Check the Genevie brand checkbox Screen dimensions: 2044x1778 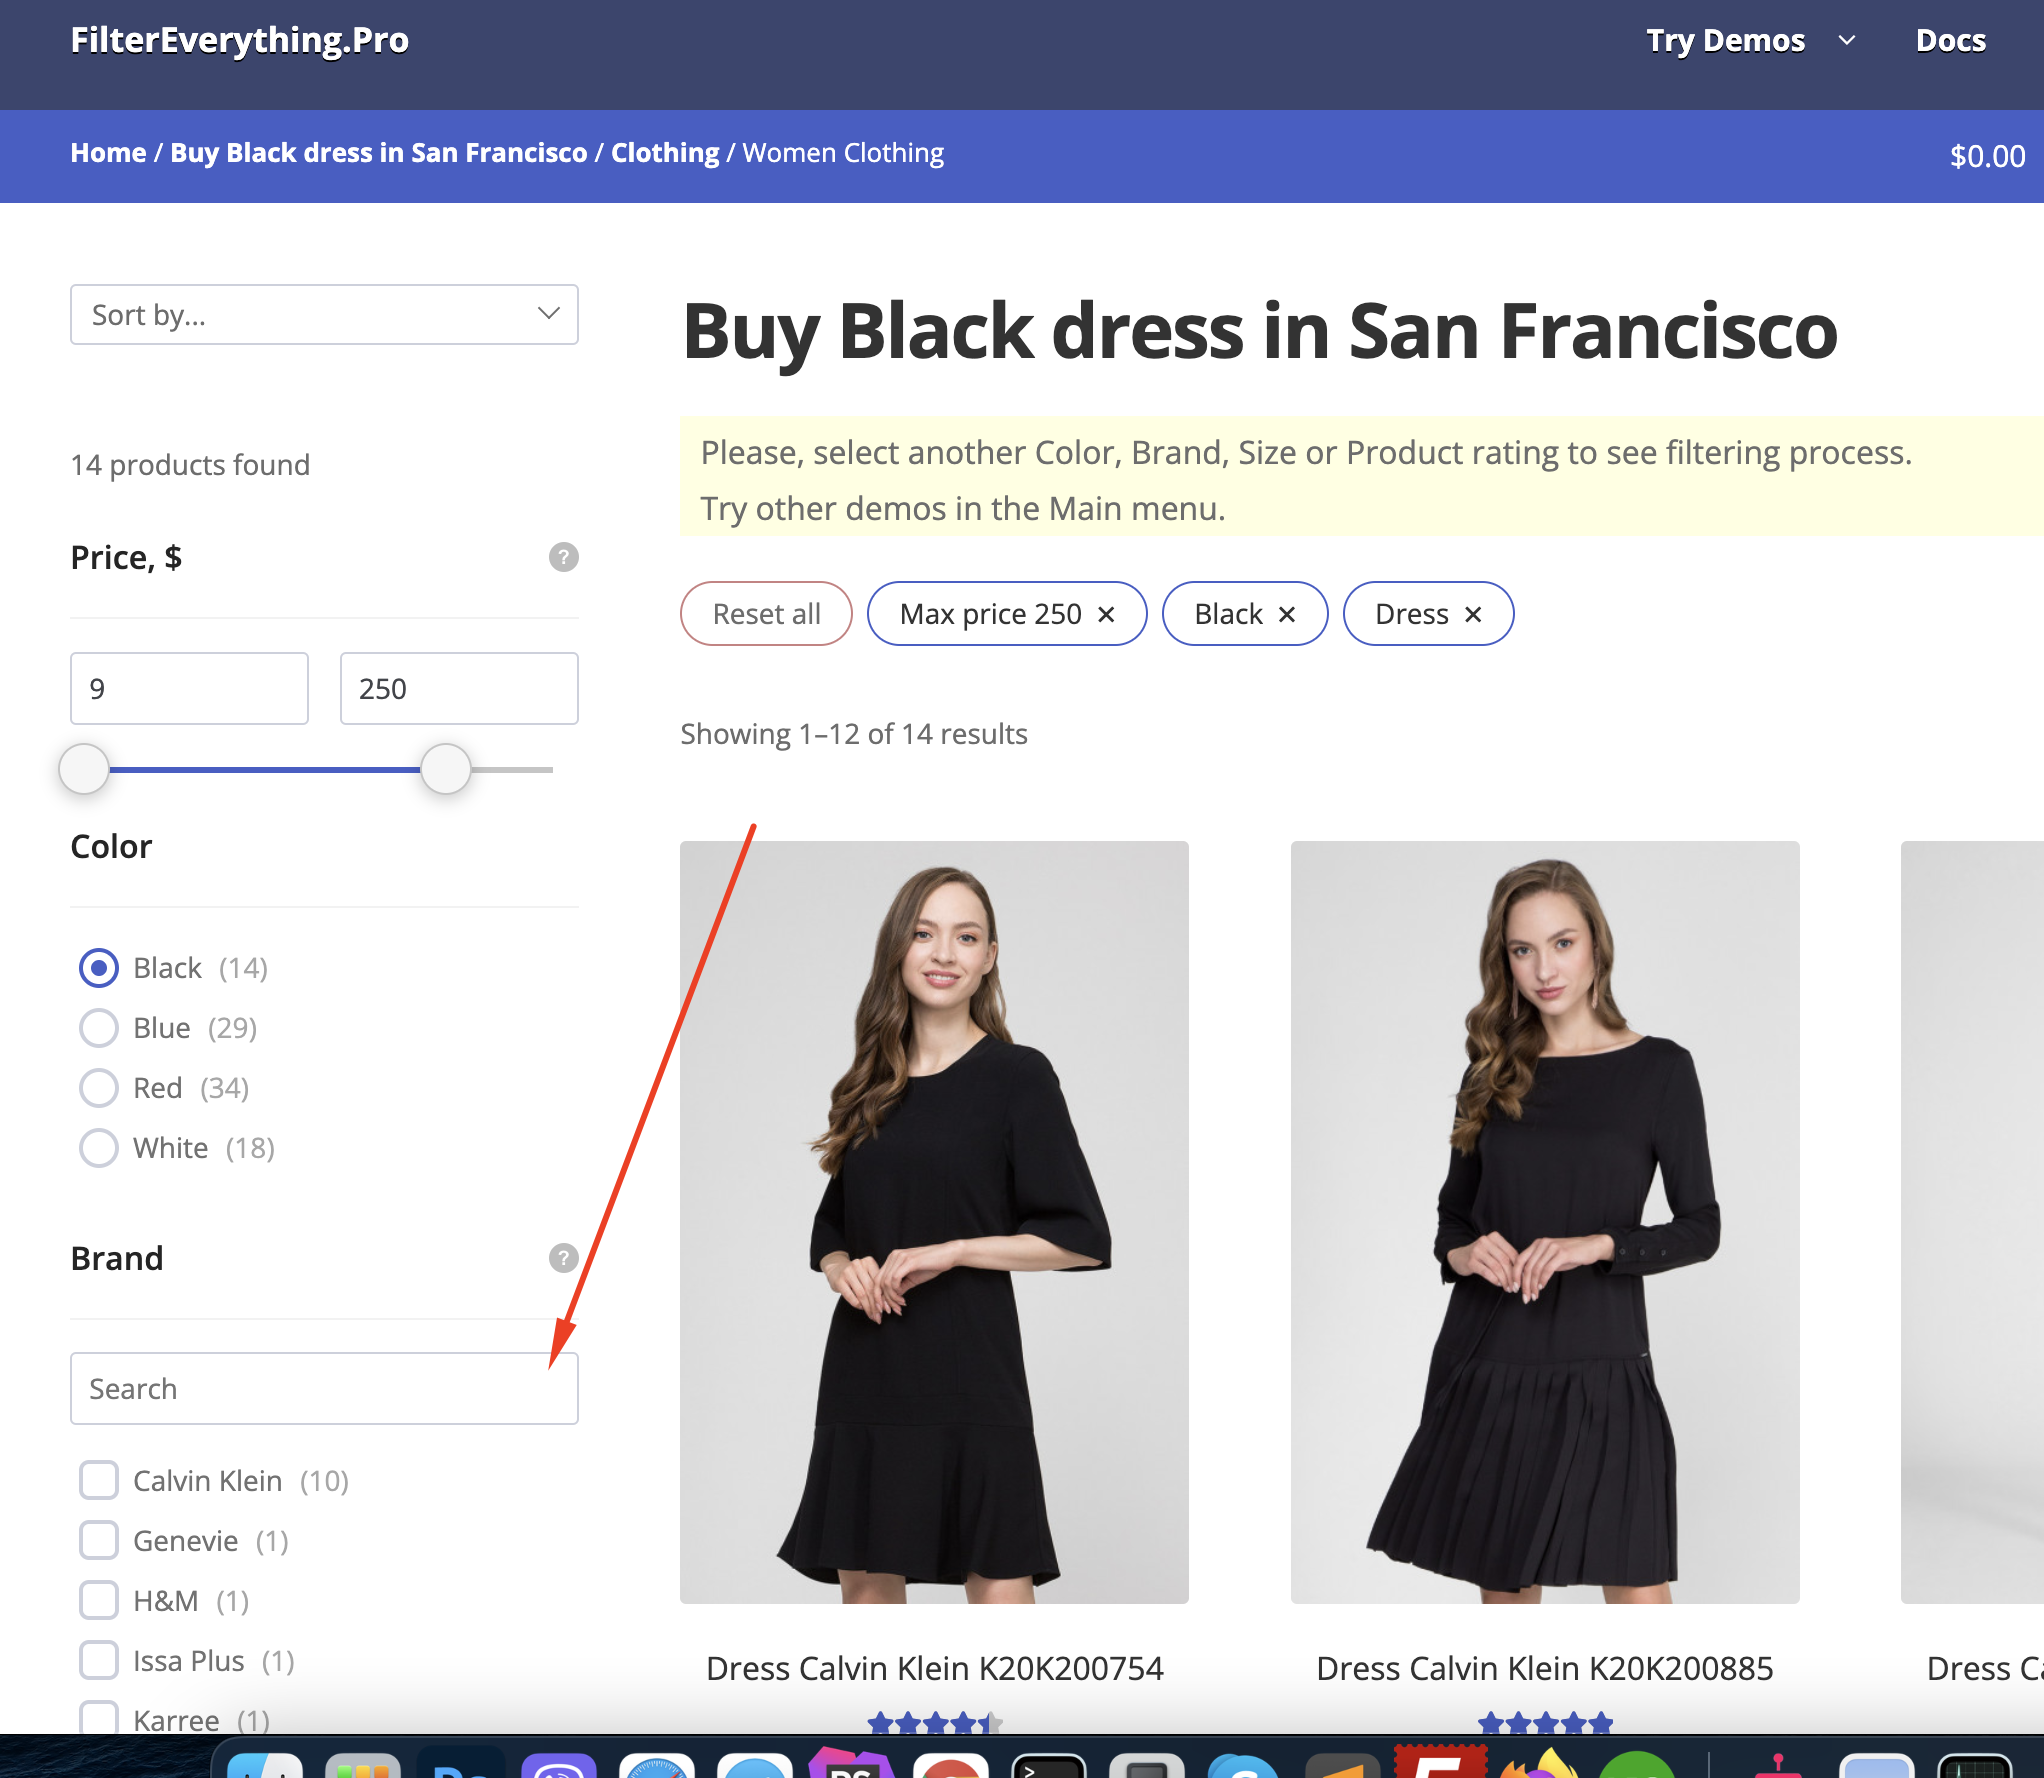pyautogui.click(x=98, y=1541)
